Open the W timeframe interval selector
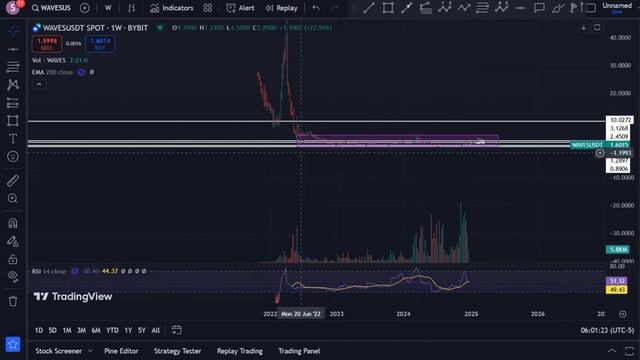 click(108, 8)
